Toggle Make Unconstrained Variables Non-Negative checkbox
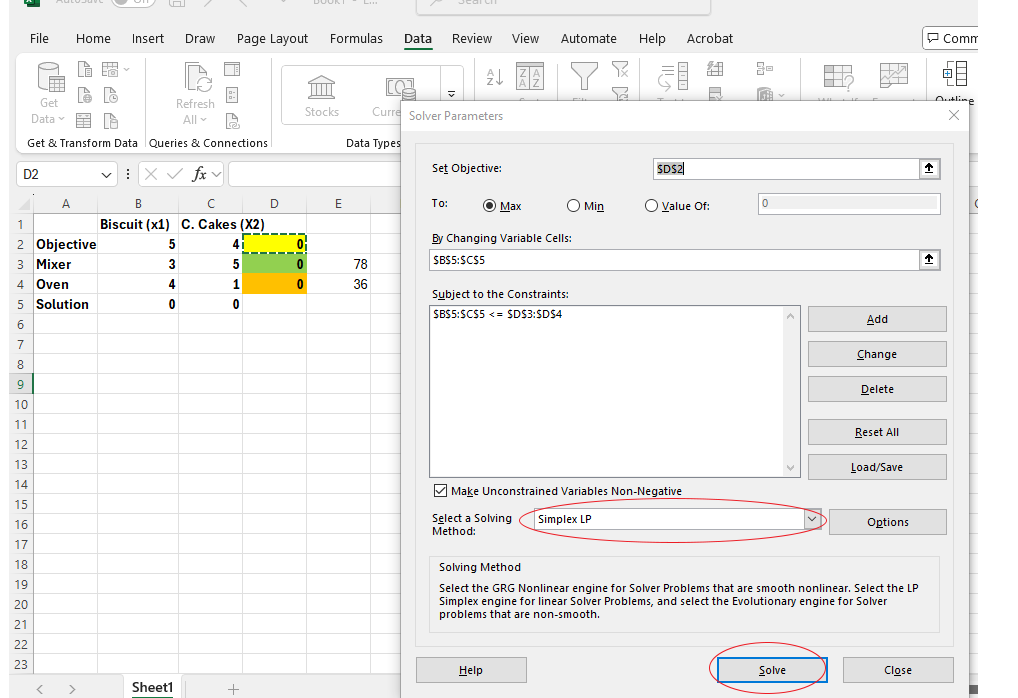 point(440,491)
